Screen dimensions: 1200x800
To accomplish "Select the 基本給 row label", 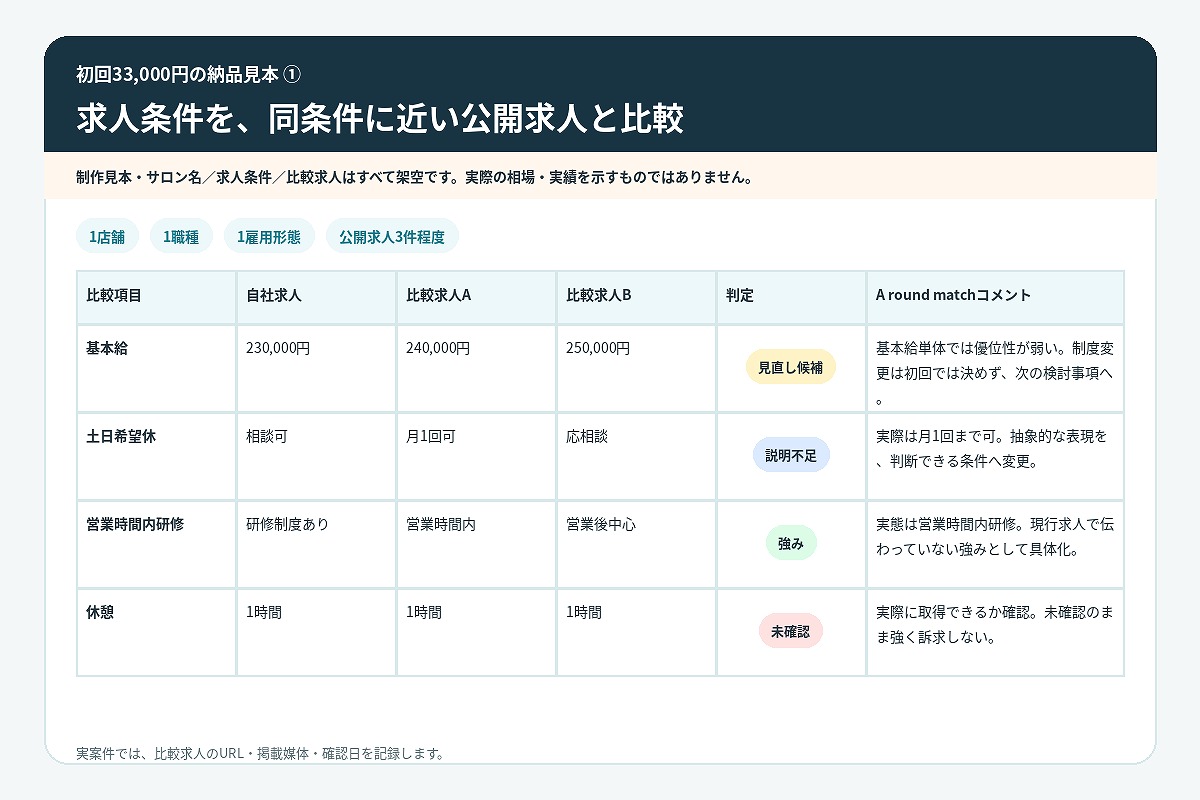I will coord(107,349).
